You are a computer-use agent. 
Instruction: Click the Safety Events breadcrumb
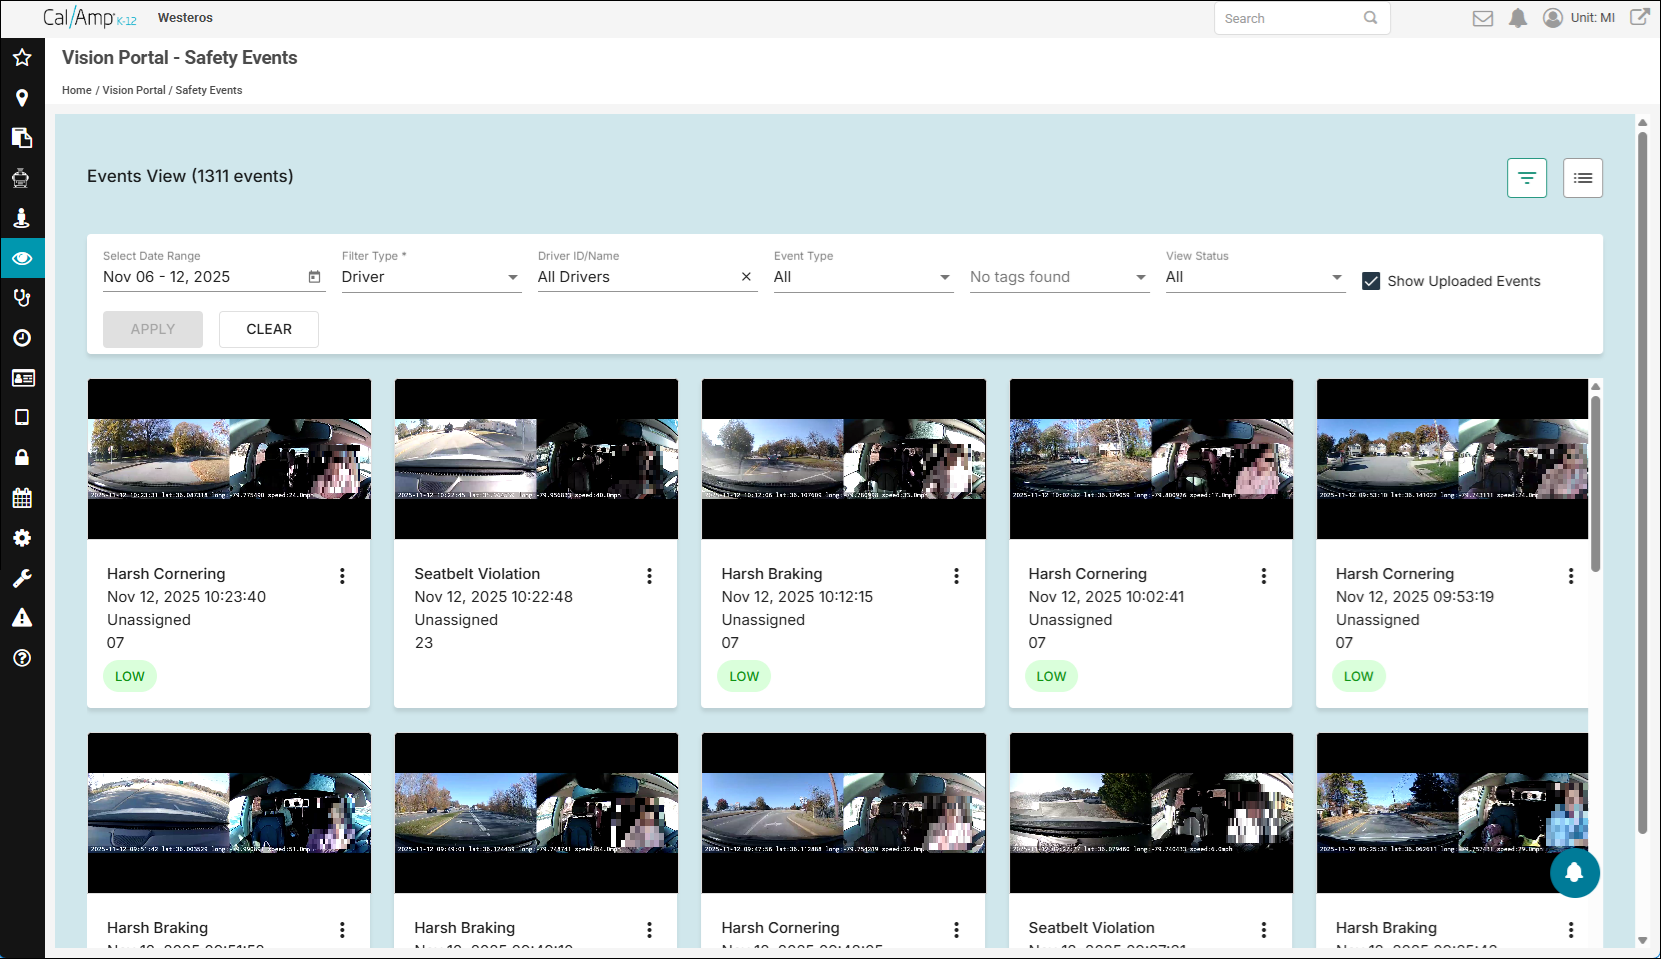pos(209,90)
